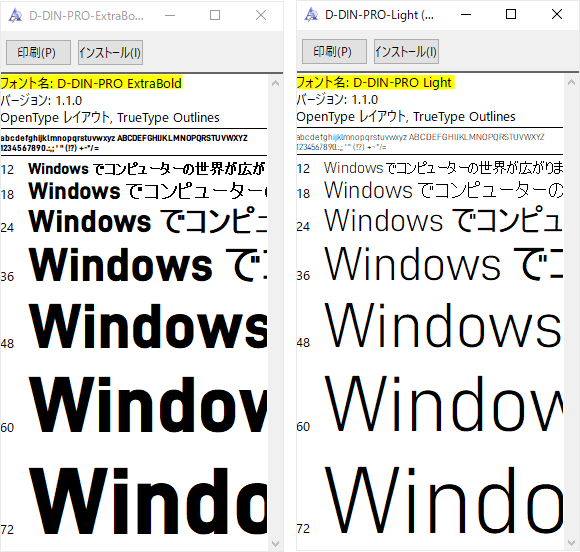
Task: Click size label 18 in ExtraBold window
Action: click(7, 195)
